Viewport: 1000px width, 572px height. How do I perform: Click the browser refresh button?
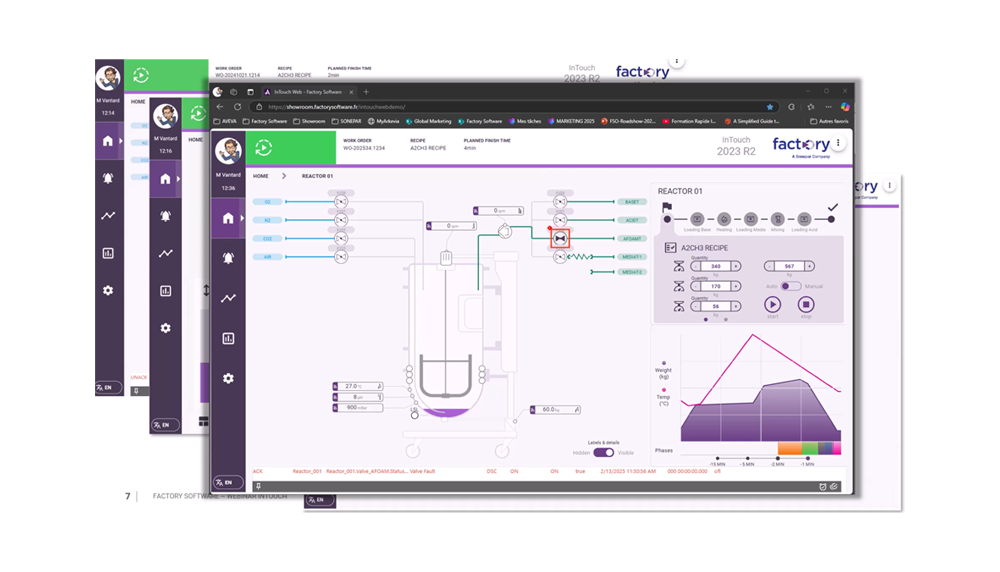pyautogui.click(x=237, y=107)
